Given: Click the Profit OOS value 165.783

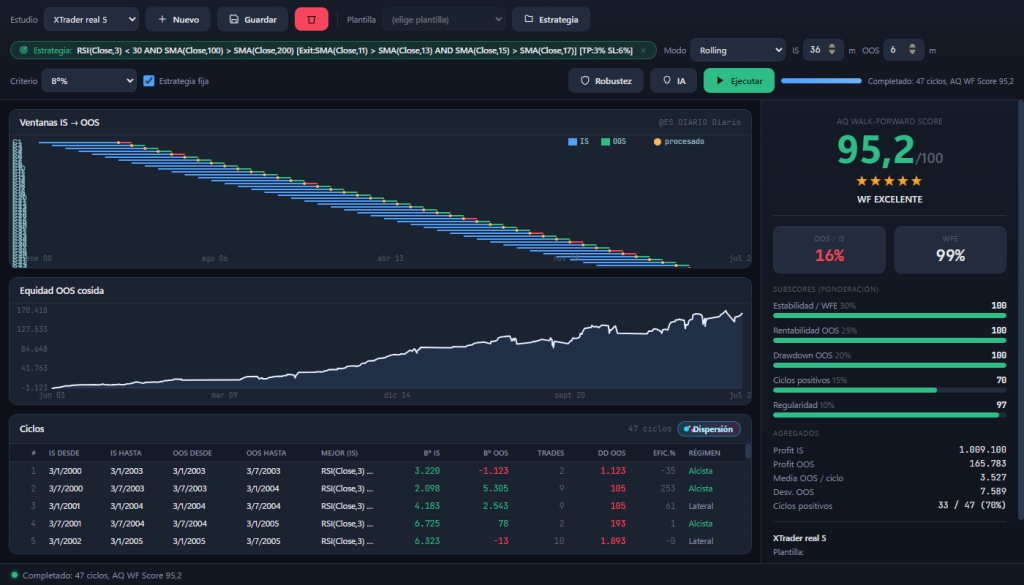Looking at the screenshot, I should (x=987, y=464).
